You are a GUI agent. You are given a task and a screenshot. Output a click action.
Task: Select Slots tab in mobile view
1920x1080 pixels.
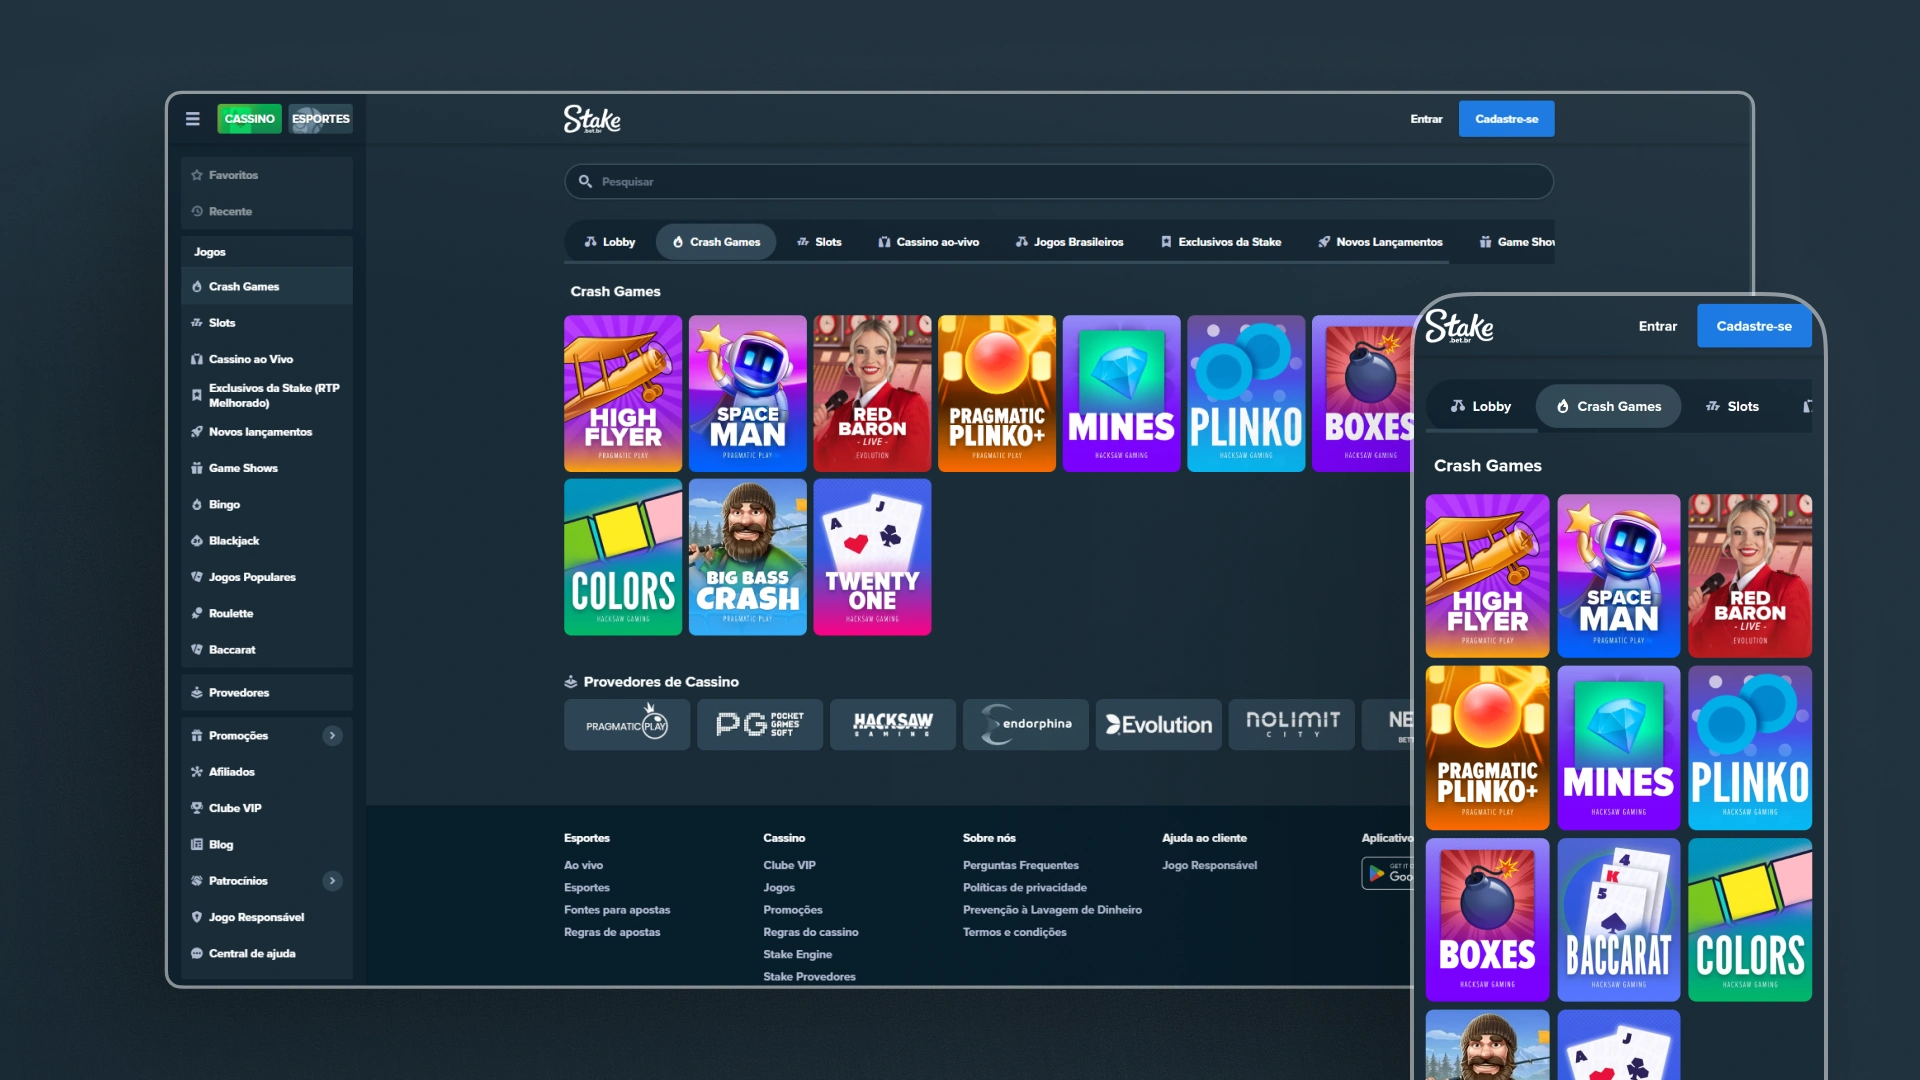[1733, 407]
